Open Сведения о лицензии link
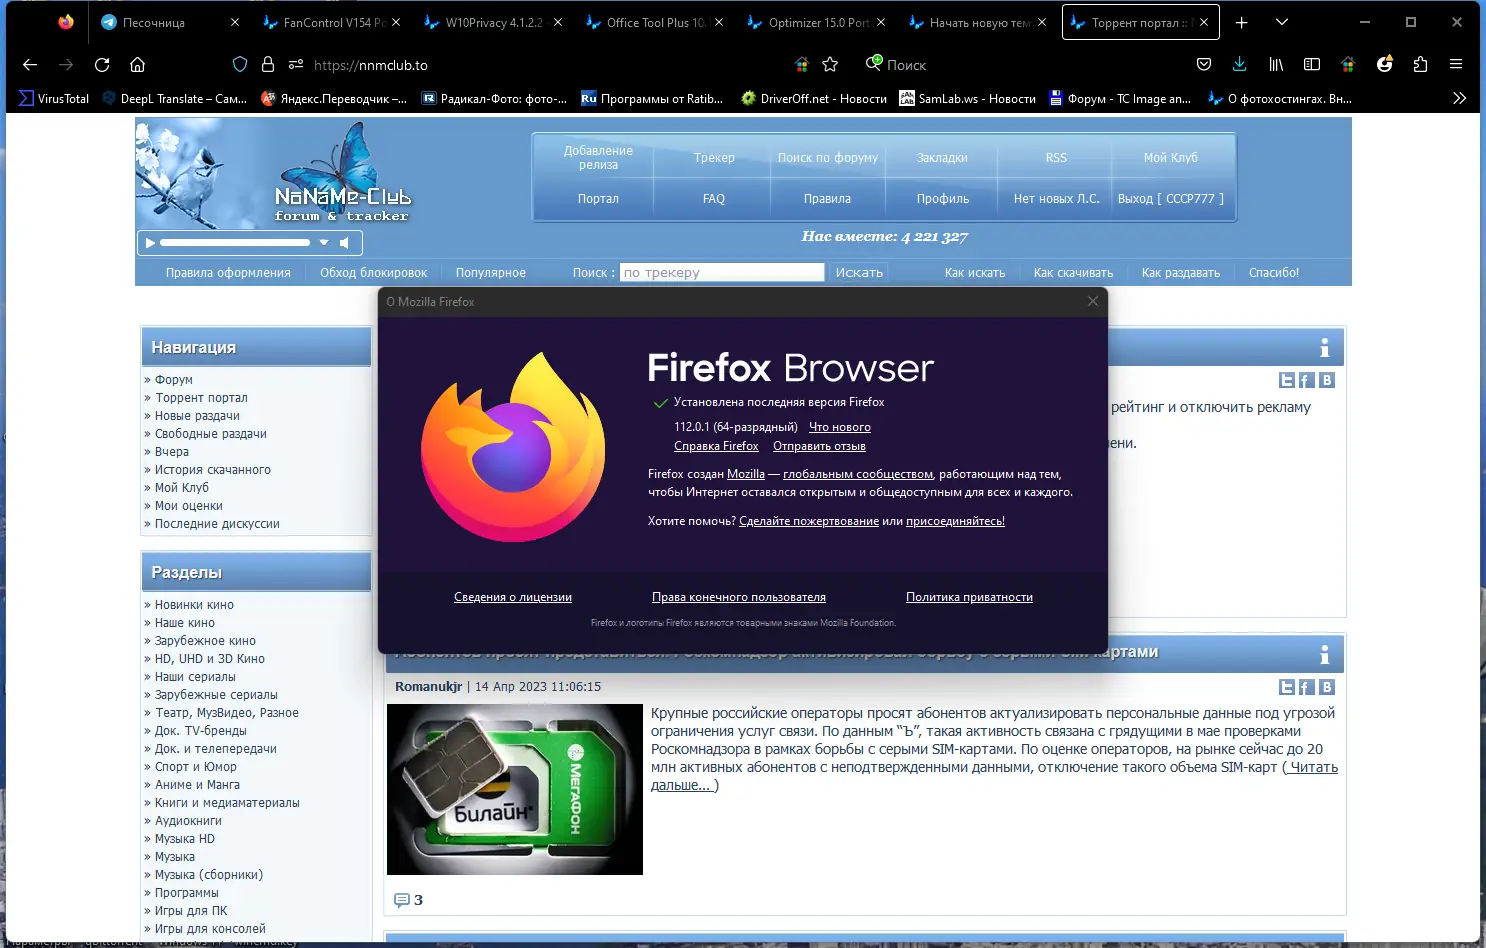Image resolution: width=1486 pixels, height=948 pixels. point(513,597)
